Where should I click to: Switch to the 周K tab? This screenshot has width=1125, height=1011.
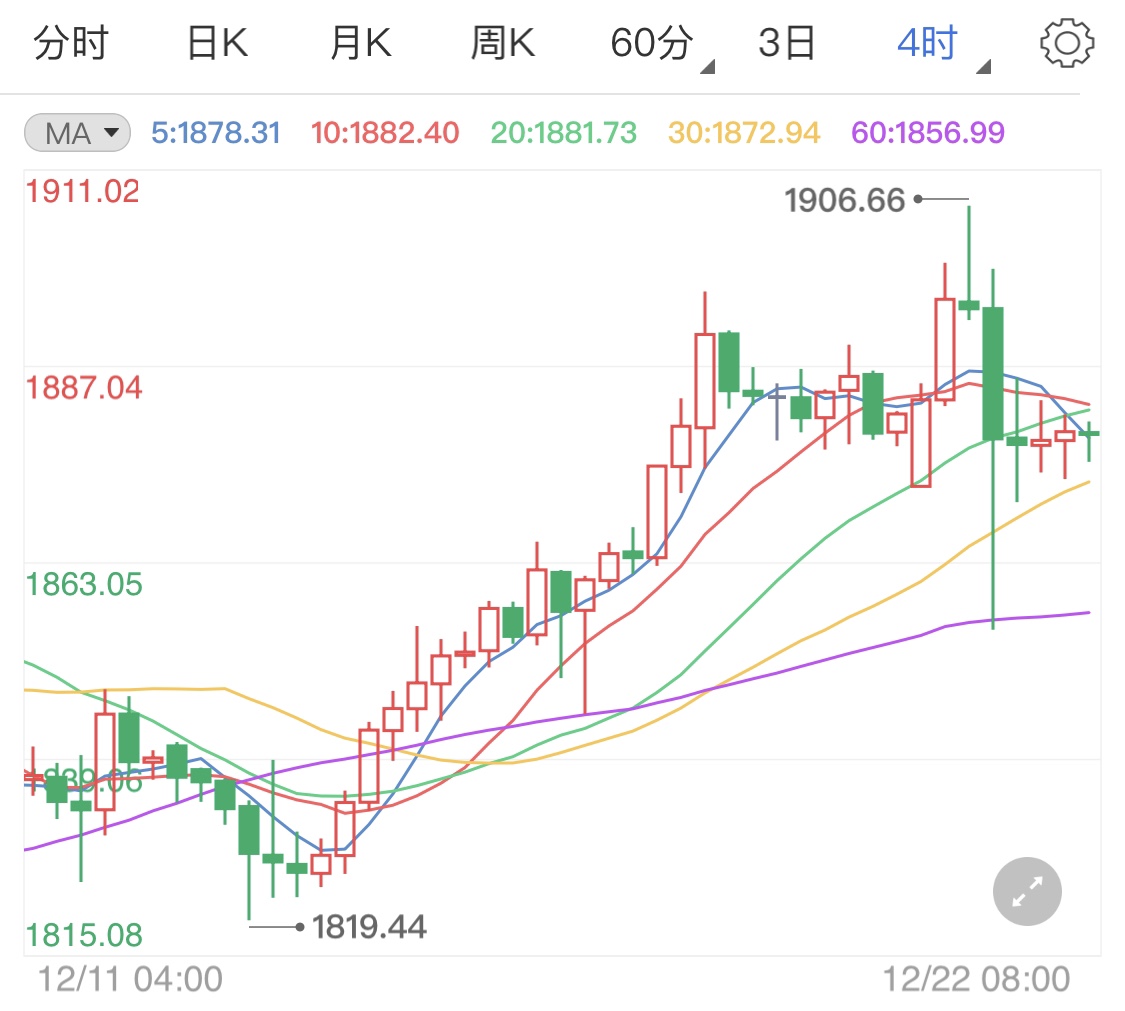click(503, 43)
